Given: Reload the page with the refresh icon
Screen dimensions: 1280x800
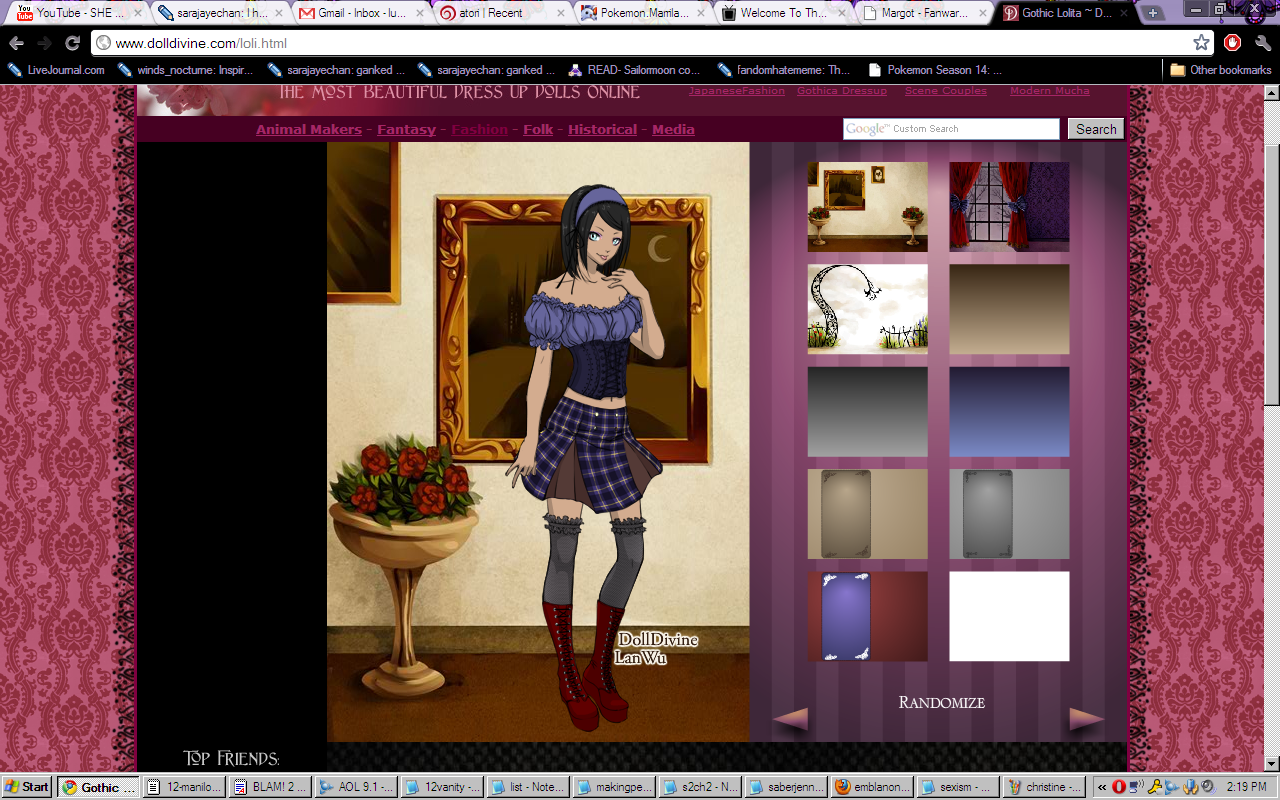Looking at the screenshot, I should pyautogui.click(x=72, y=43).
